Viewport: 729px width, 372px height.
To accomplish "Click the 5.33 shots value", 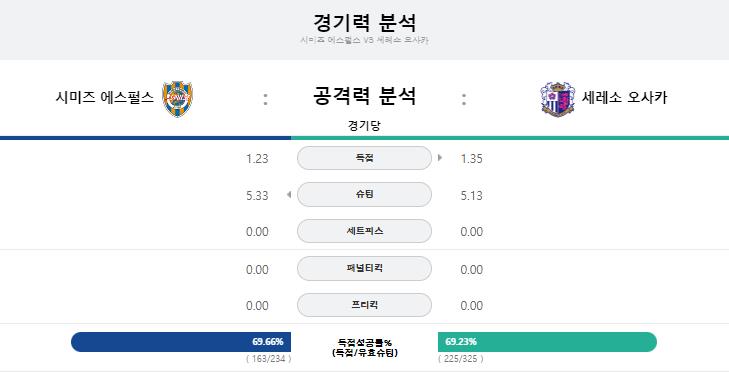I will pos(257,195).
